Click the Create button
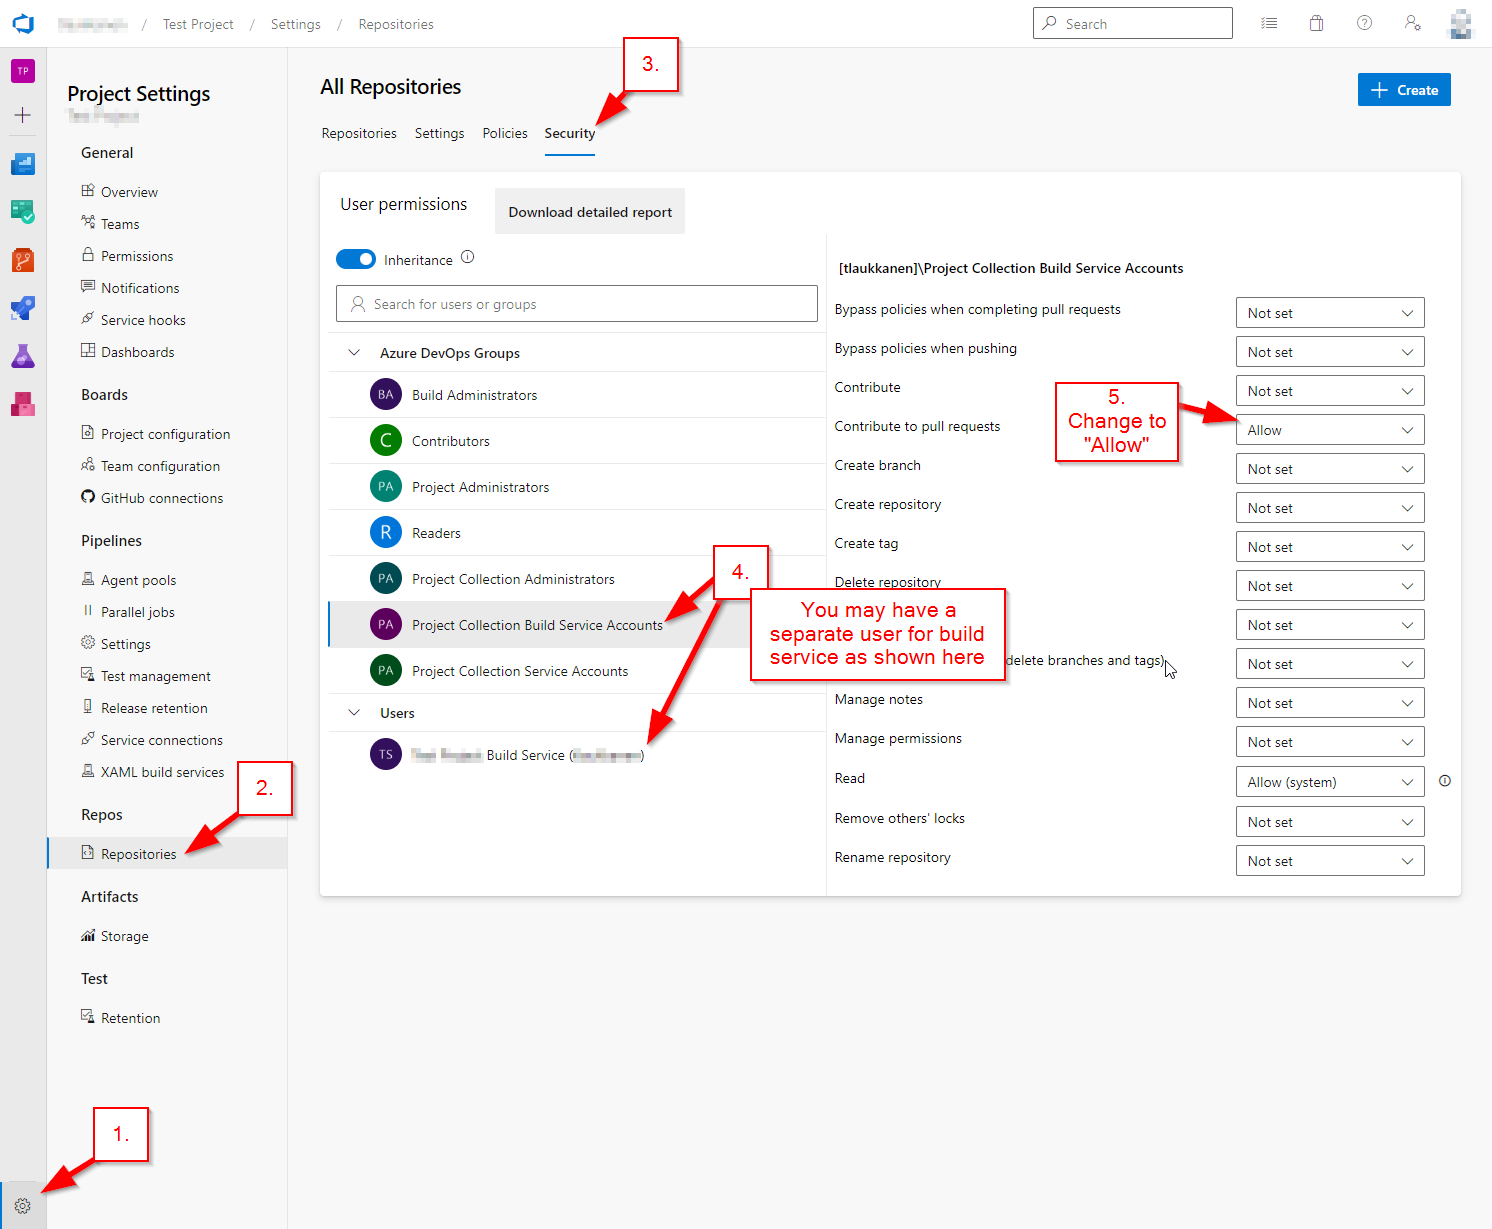This screenshot has width=1492, height=1229. pyautogui.click(x=1403, y=90)
